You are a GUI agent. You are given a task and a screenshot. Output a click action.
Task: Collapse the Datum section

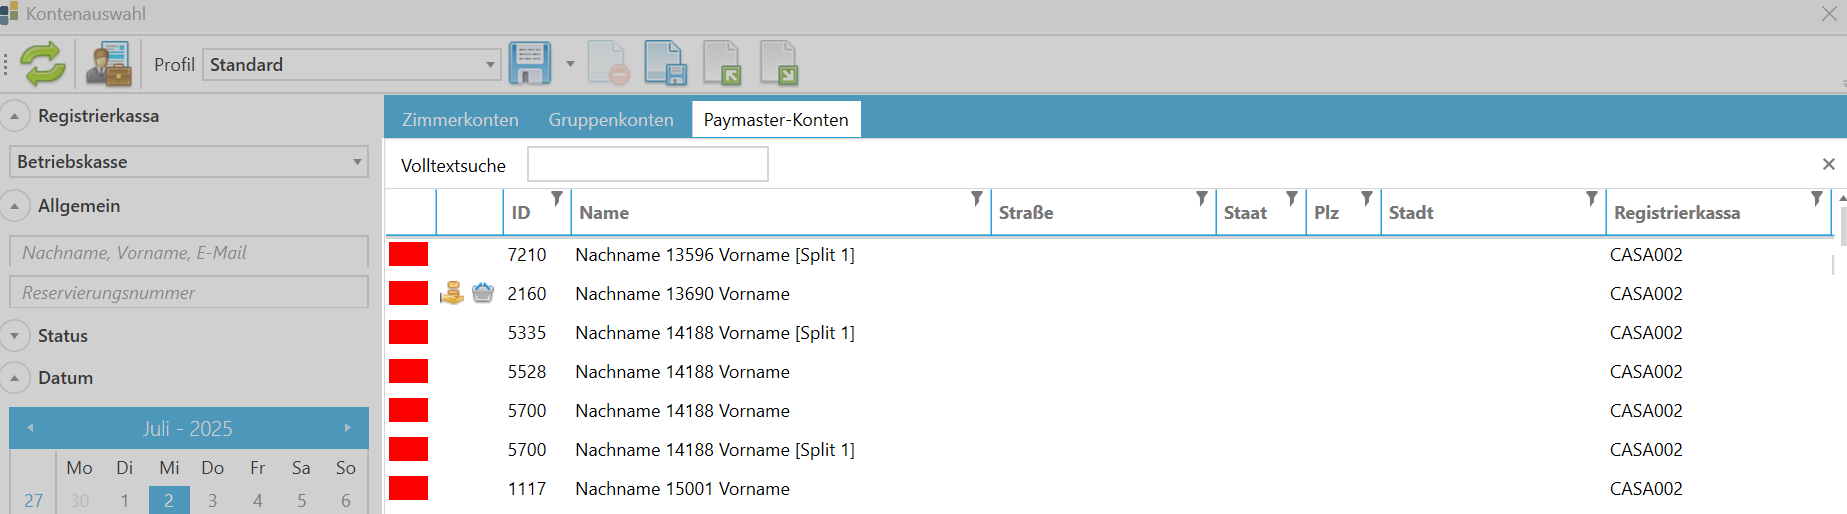pyautogui.click(x=14, y=378)
